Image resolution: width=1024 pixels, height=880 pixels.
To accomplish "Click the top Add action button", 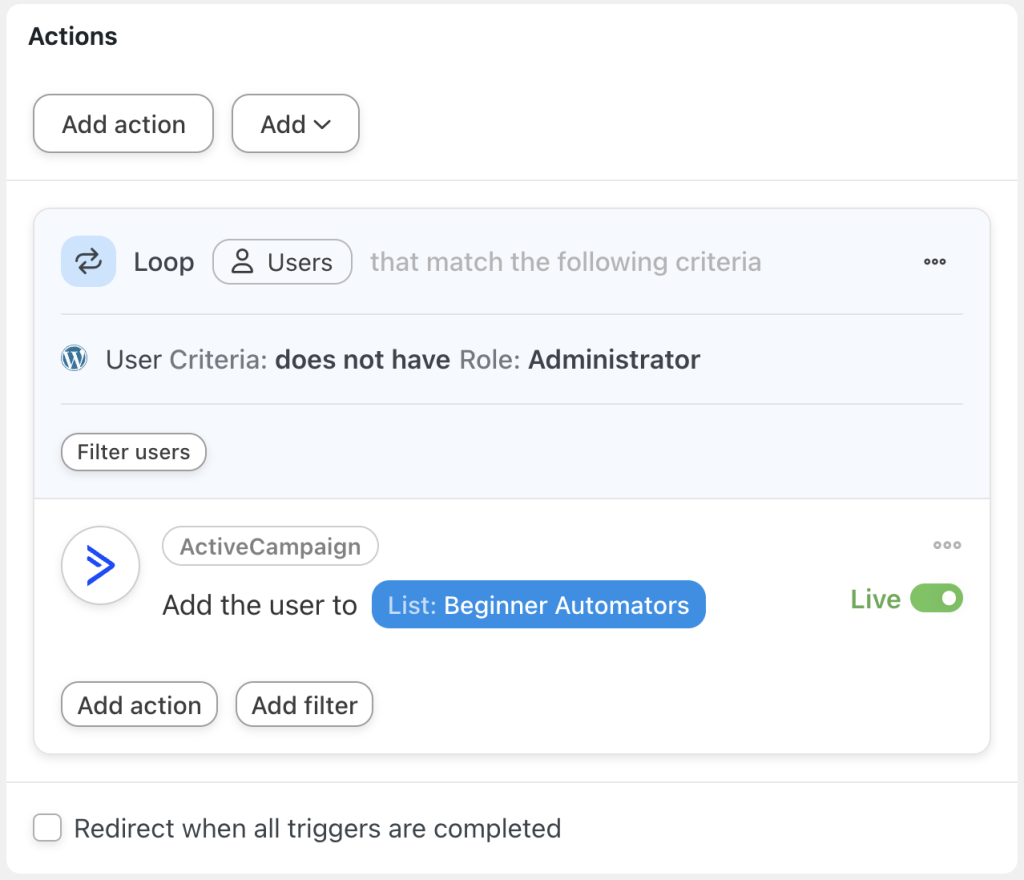I will [x=122, y=123].
